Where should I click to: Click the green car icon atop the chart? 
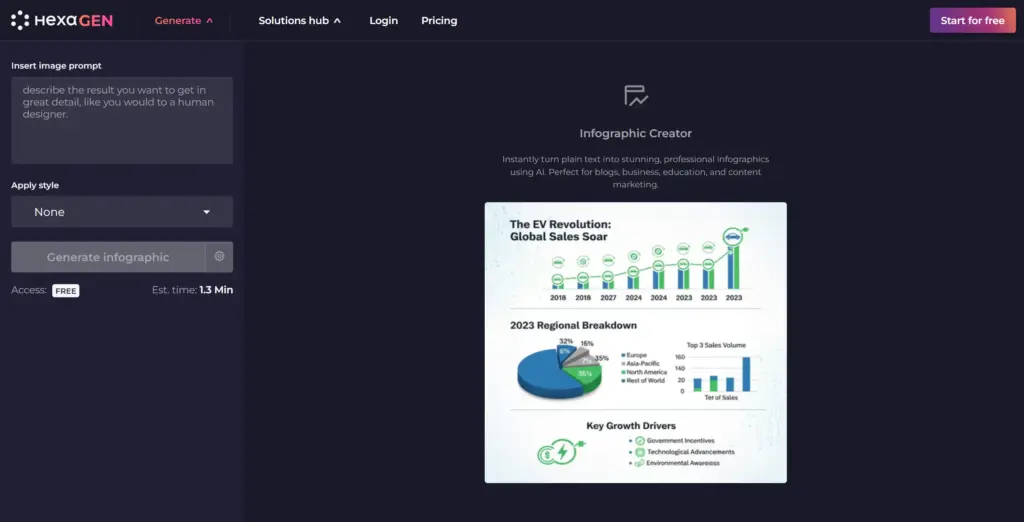click(733, 237)
